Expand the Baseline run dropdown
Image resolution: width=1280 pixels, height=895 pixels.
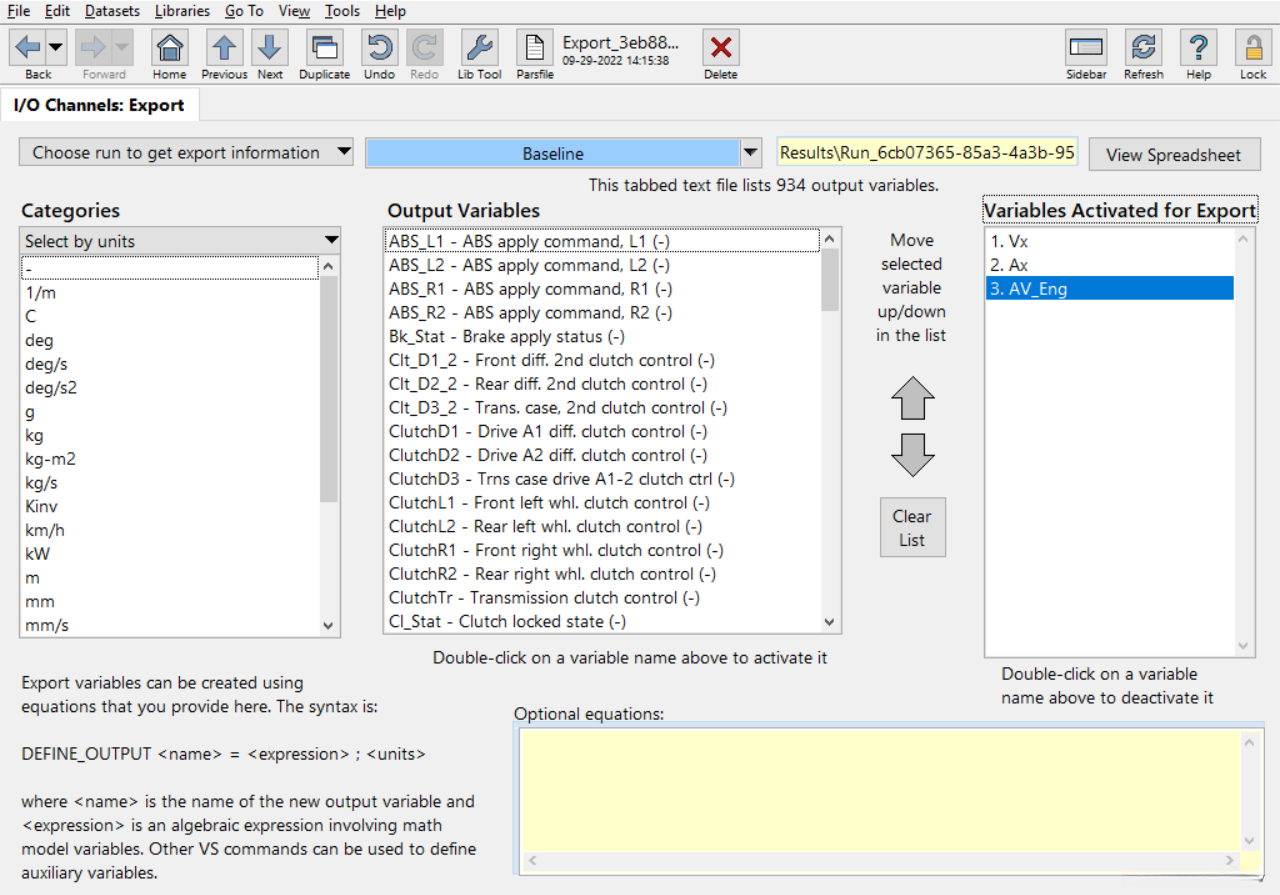pyautogui.click(x=751, y=153)
